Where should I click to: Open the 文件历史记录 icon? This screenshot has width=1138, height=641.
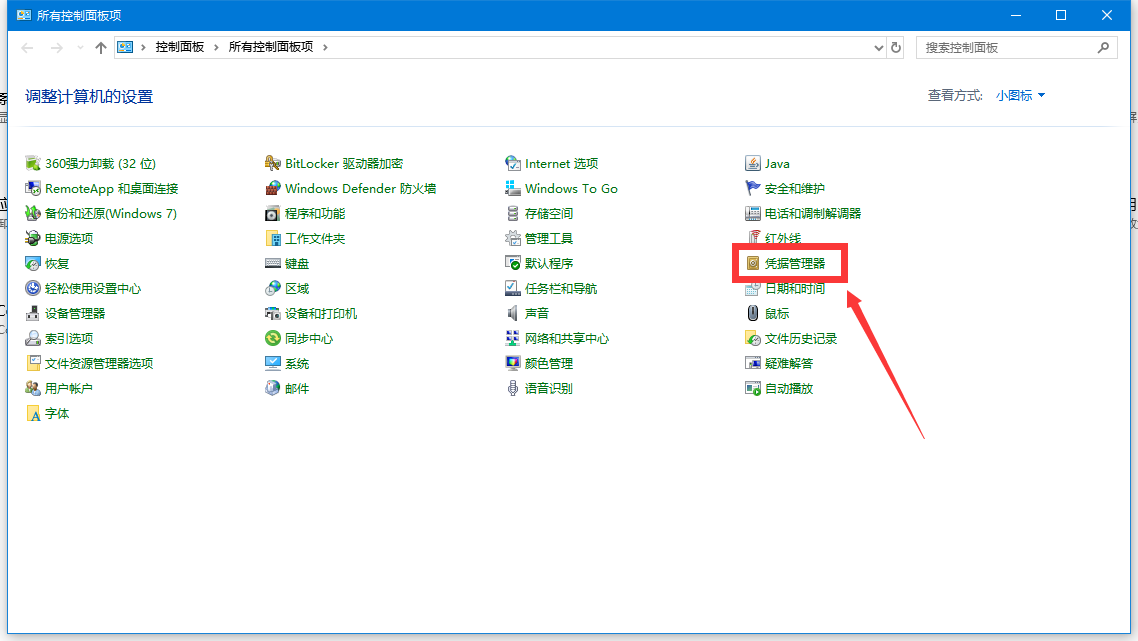click(753, 338)
